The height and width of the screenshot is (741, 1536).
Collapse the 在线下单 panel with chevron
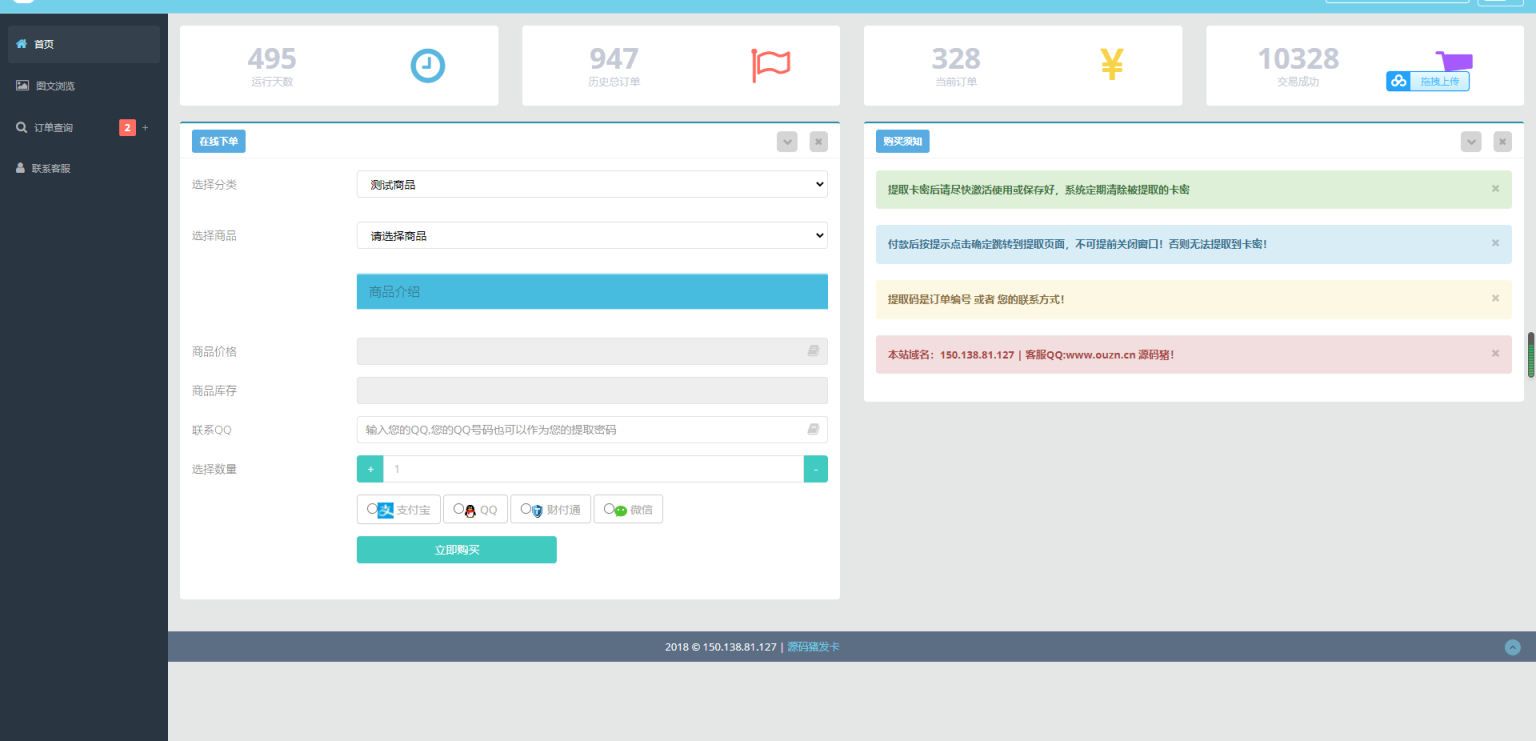(x=787, y=142)
